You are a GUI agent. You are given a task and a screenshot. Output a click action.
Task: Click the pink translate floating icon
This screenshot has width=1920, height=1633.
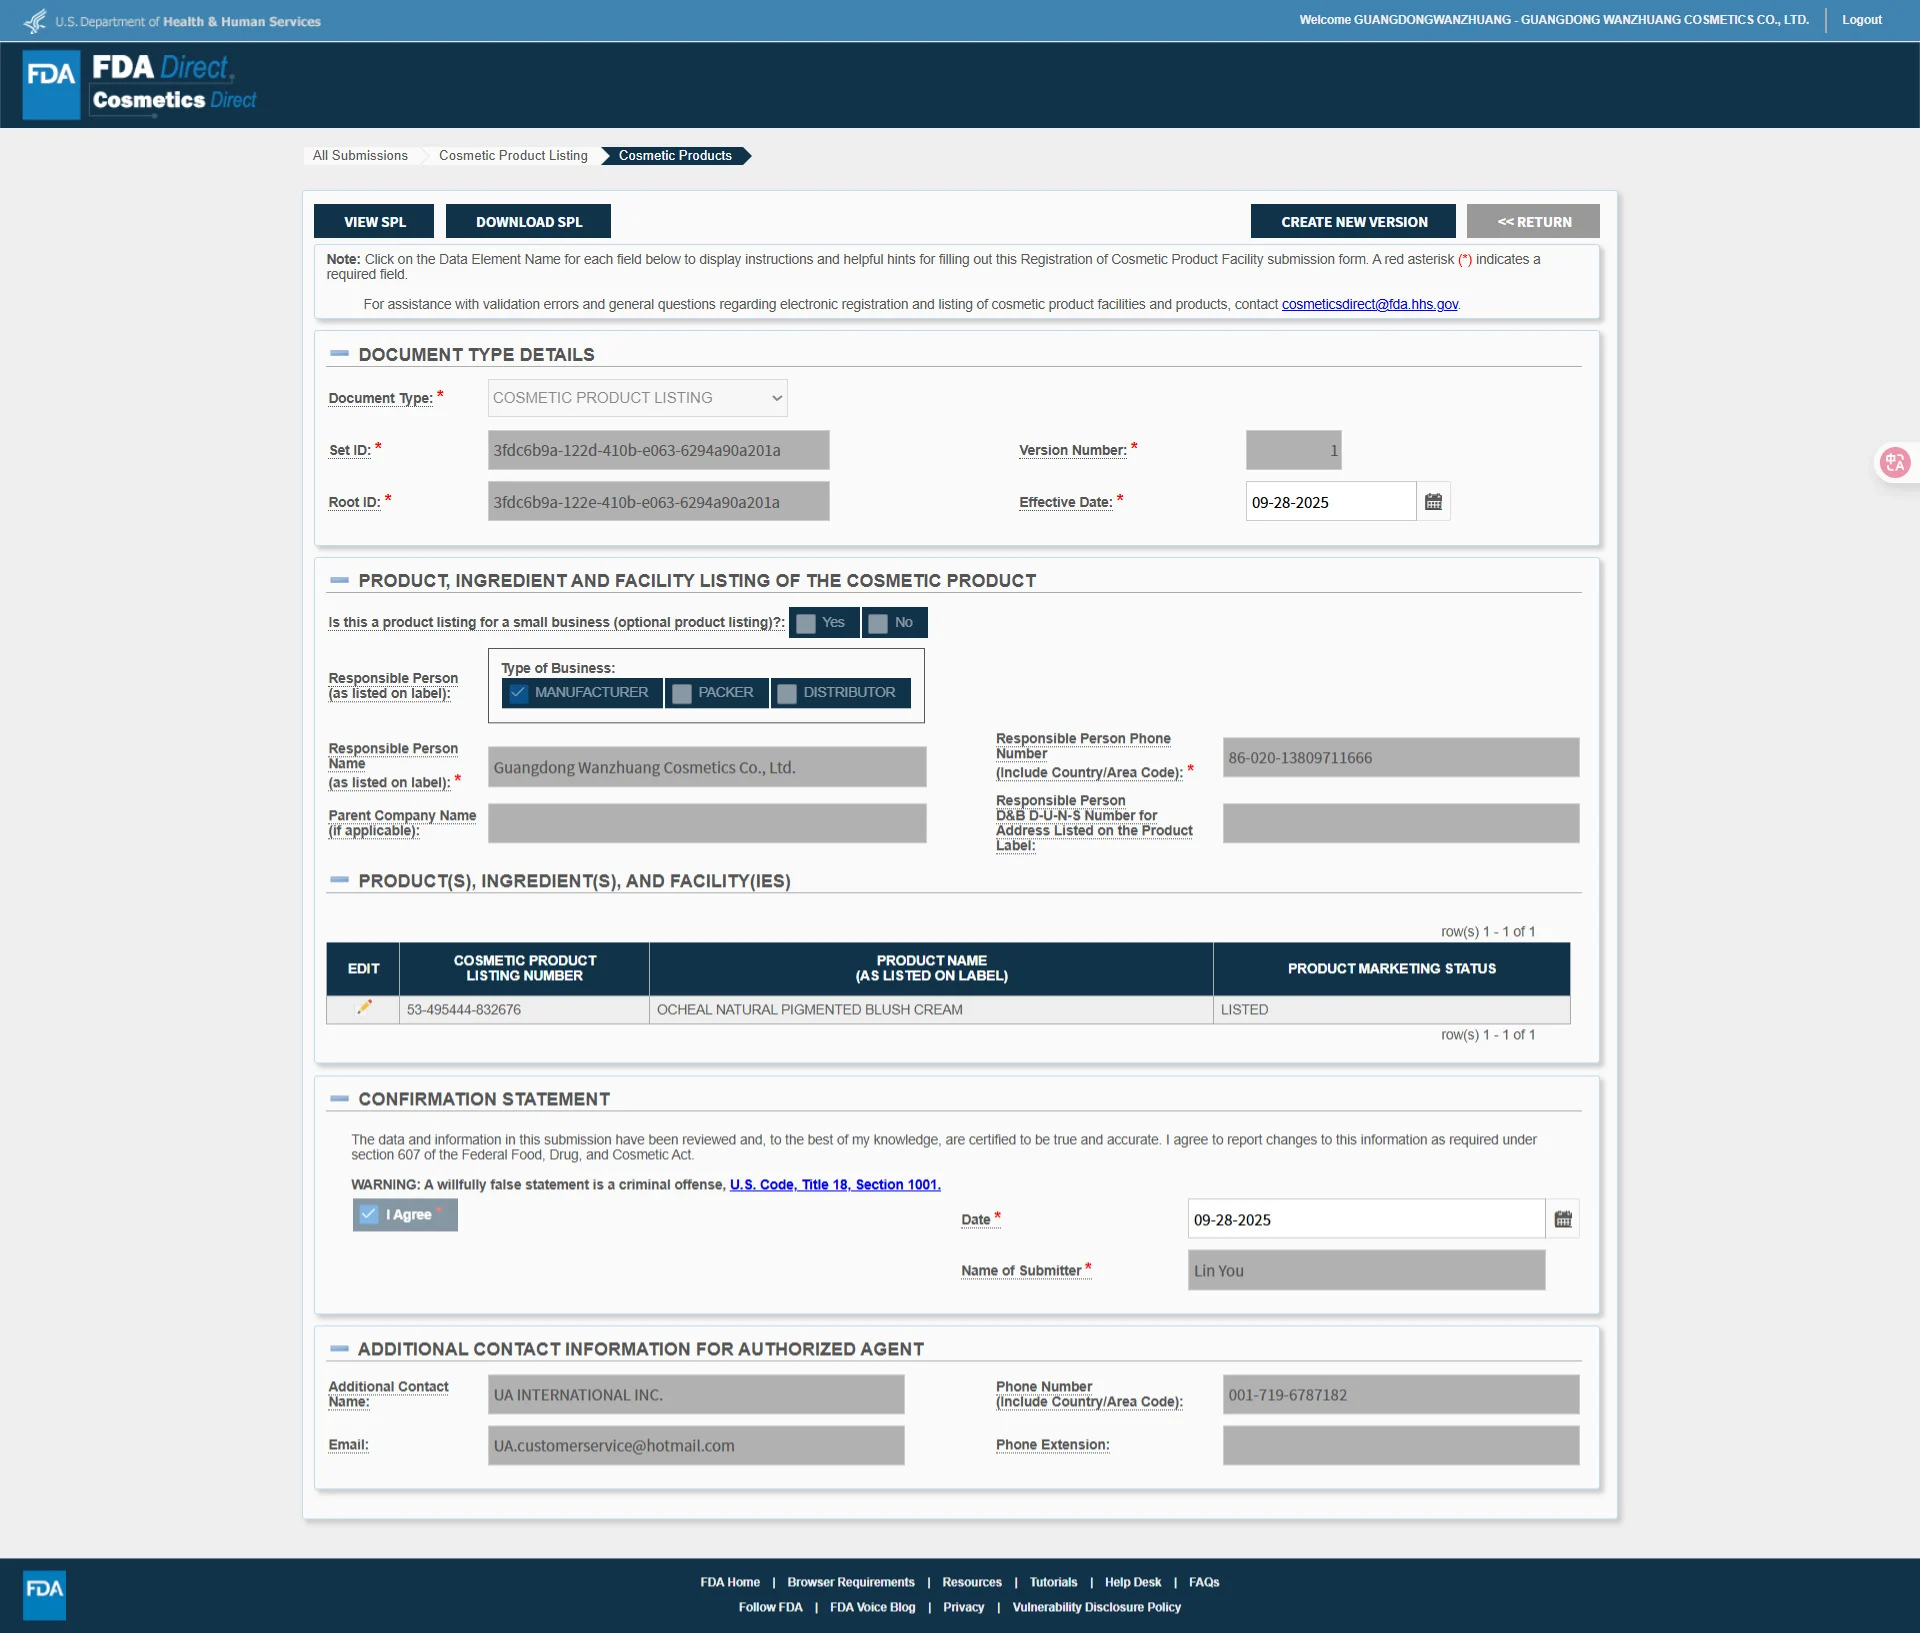pos(1895,462)
